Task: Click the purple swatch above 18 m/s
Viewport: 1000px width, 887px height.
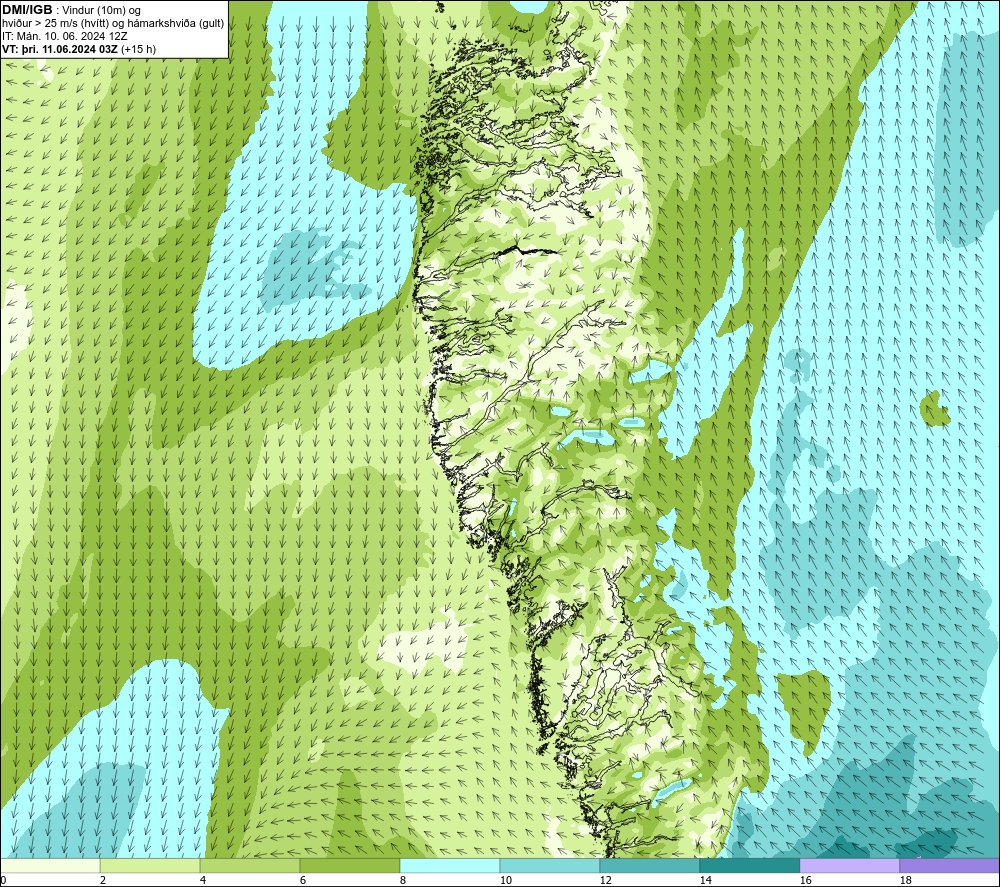Action: pos(949,865)
